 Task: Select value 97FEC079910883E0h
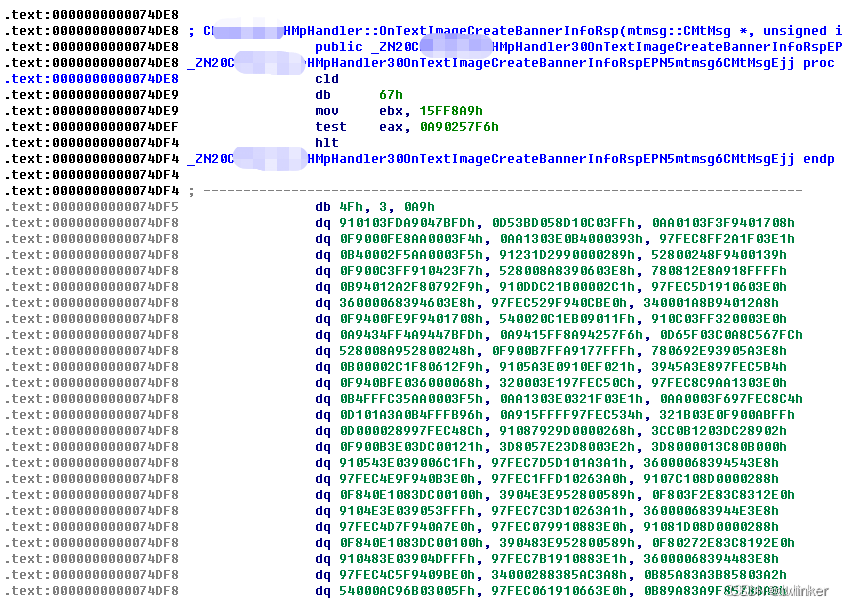click(x=559, y=527)
